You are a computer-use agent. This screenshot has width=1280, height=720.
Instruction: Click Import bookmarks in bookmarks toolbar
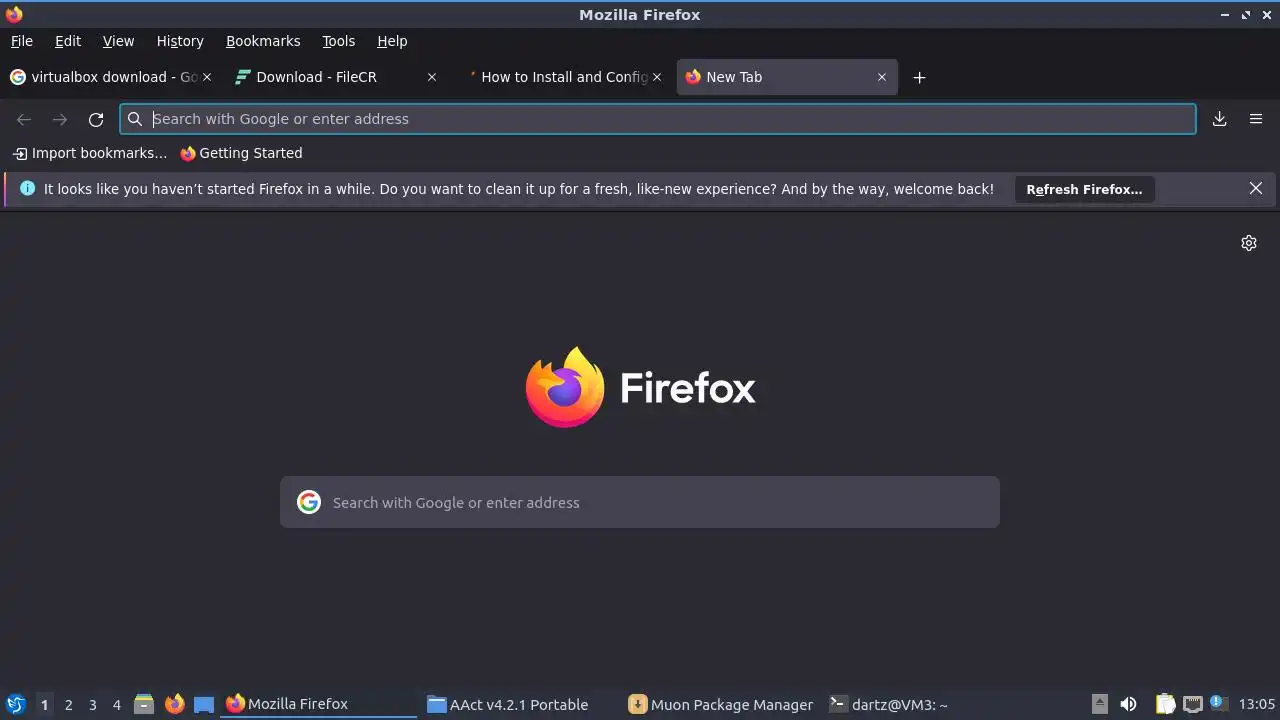pyautogui.click(x=90, y=153)
